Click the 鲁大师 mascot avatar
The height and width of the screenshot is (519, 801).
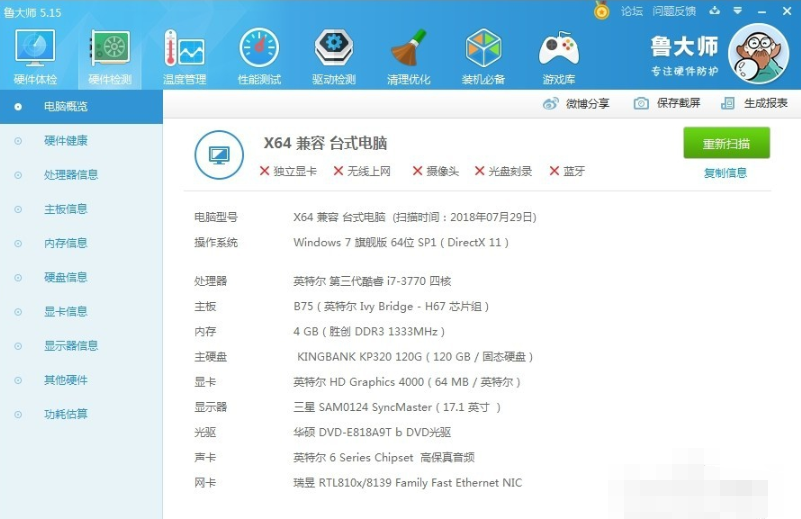click(x=758, y=54)
